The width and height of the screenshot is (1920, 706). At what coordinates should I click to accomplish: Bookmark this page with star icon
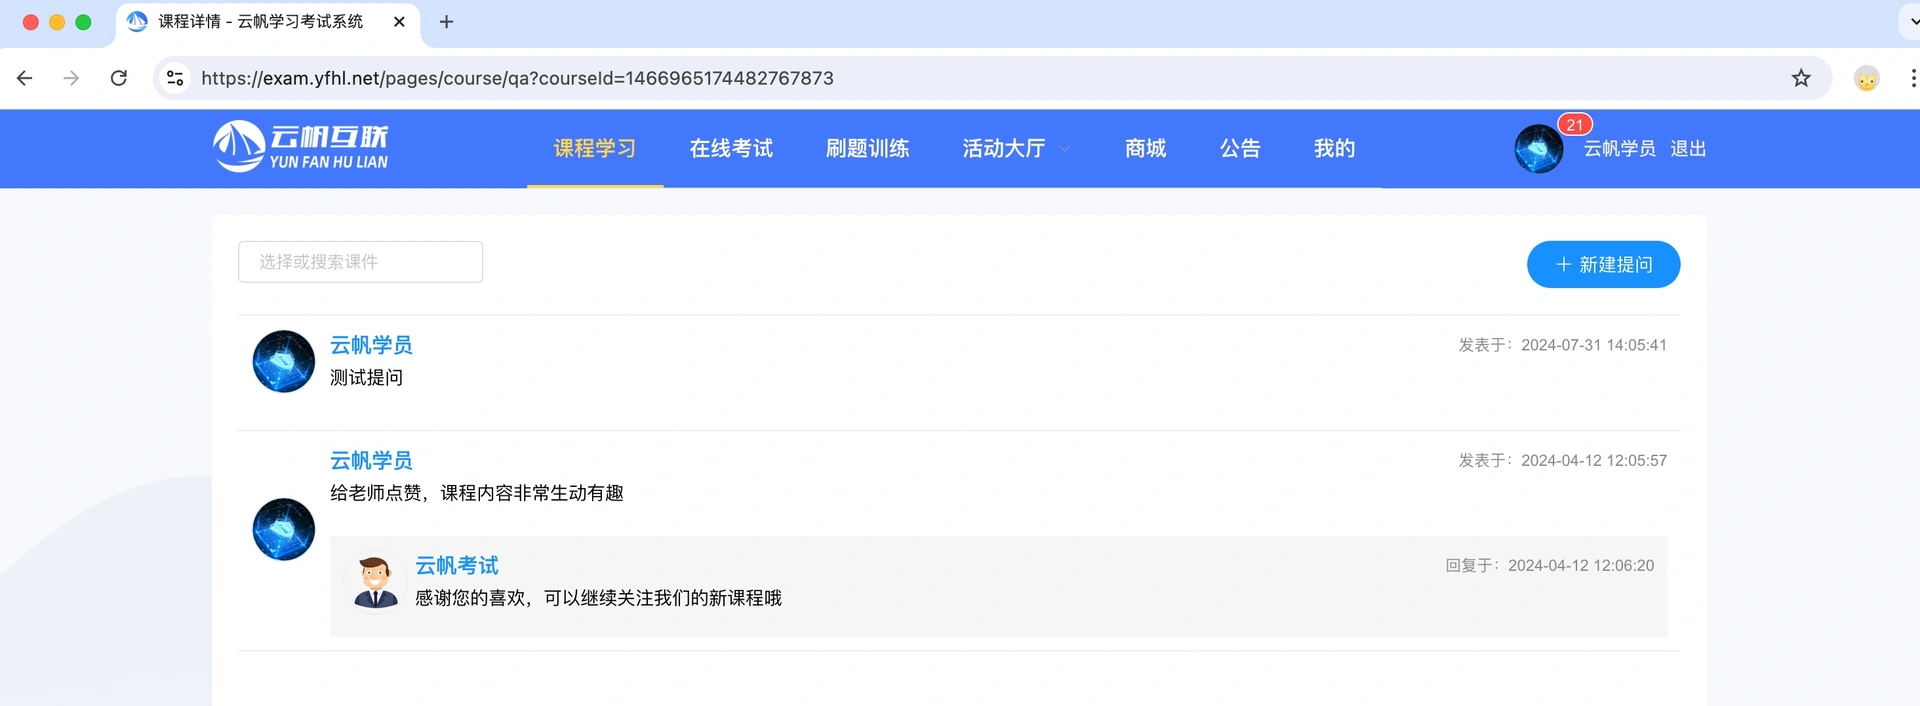click(x=1801, y=78)
